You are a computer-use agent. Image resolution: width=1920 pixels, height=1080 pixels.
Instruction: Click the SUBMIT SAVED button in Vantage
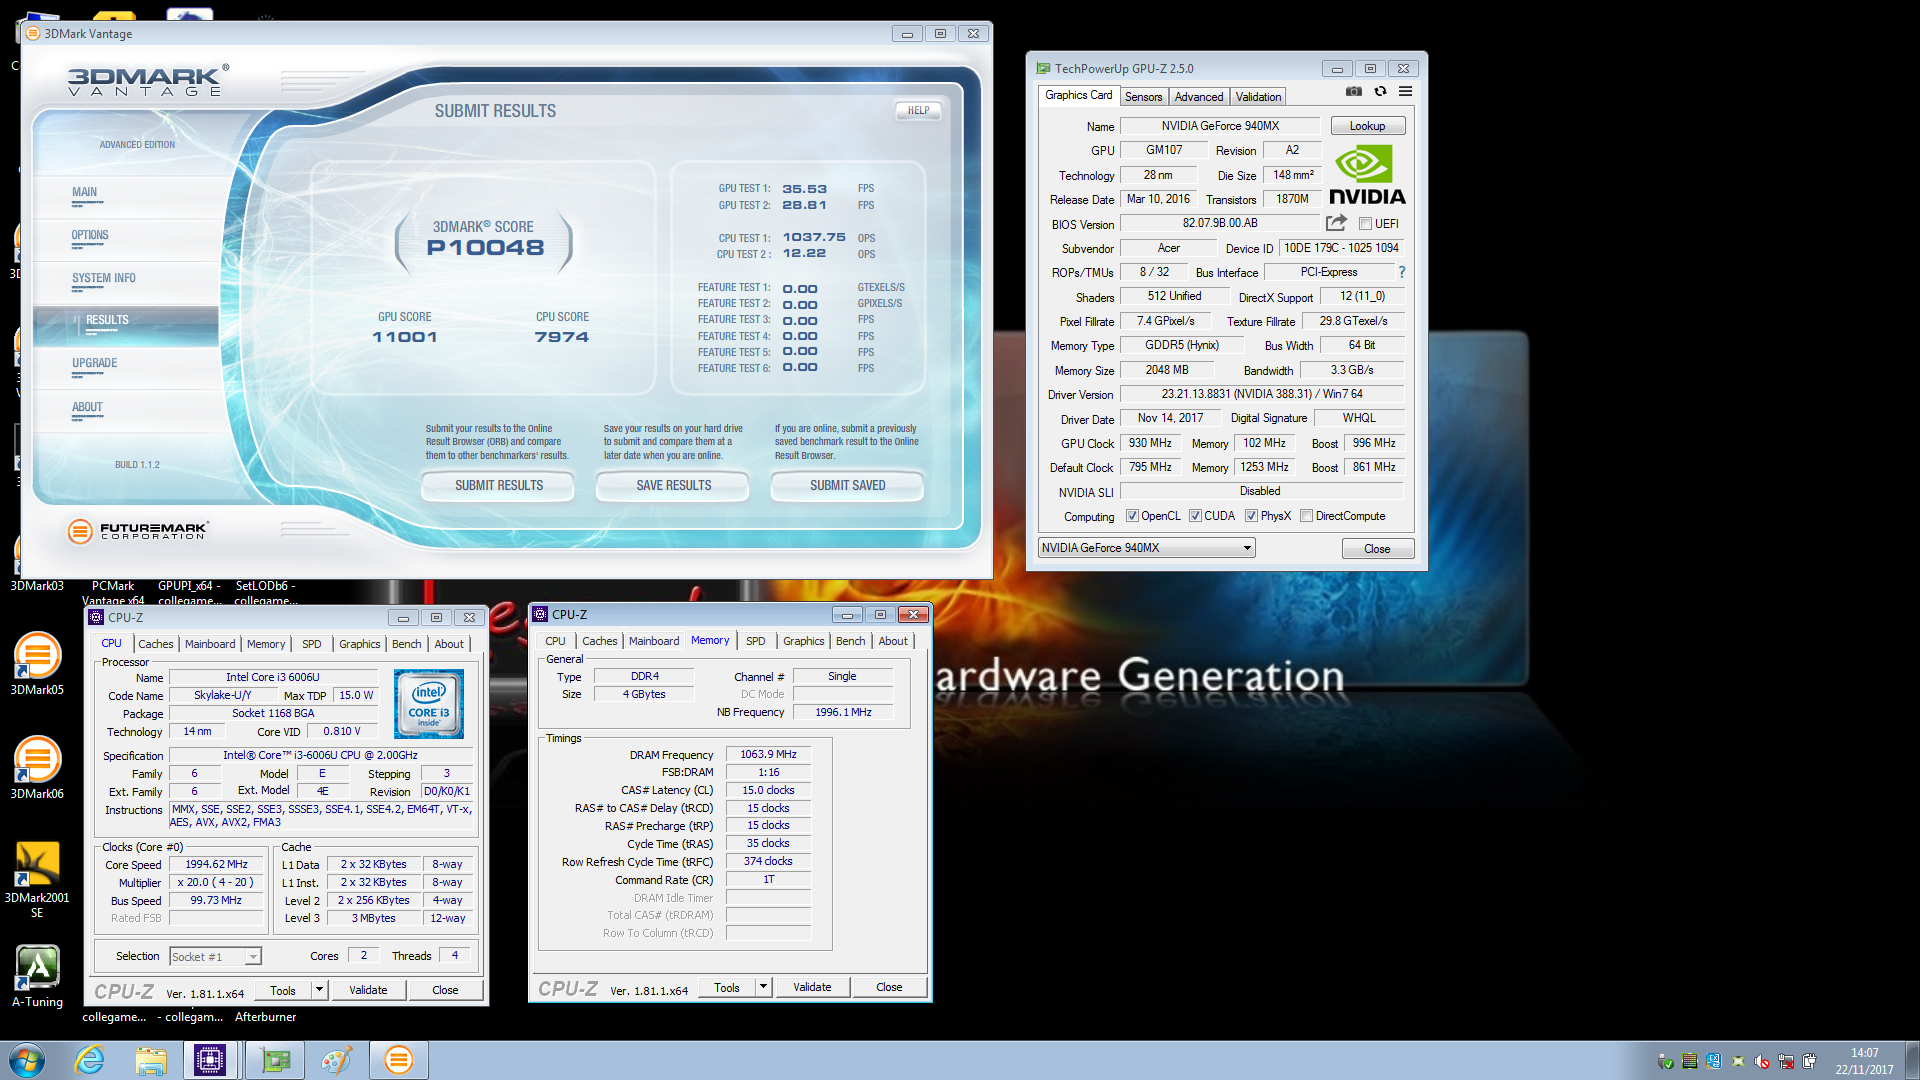[x=847, y=485]
